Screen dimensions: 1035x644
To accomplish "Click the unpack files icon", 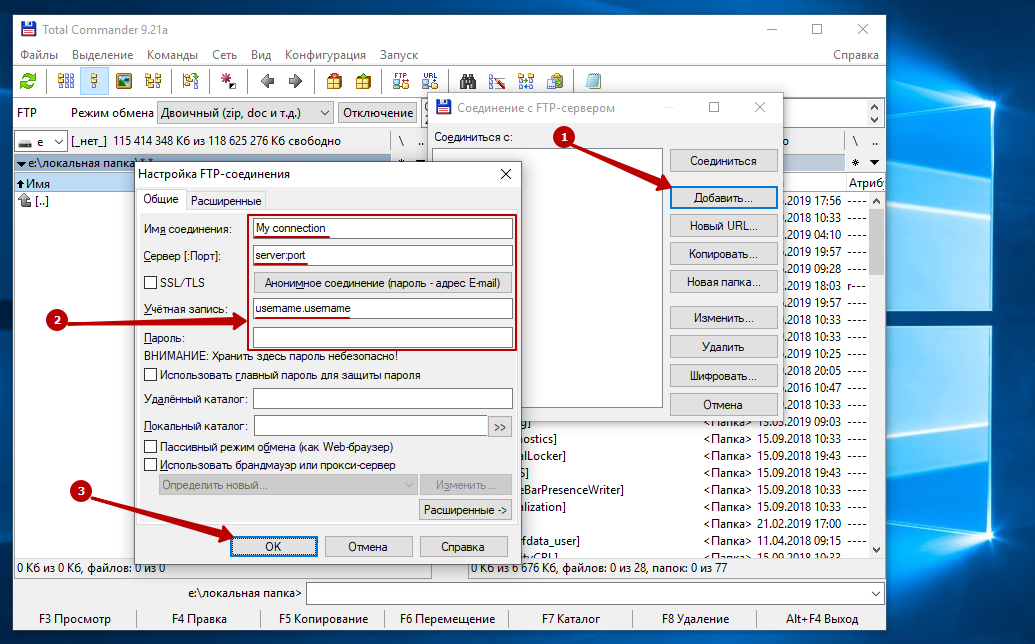I will (363, 81).
